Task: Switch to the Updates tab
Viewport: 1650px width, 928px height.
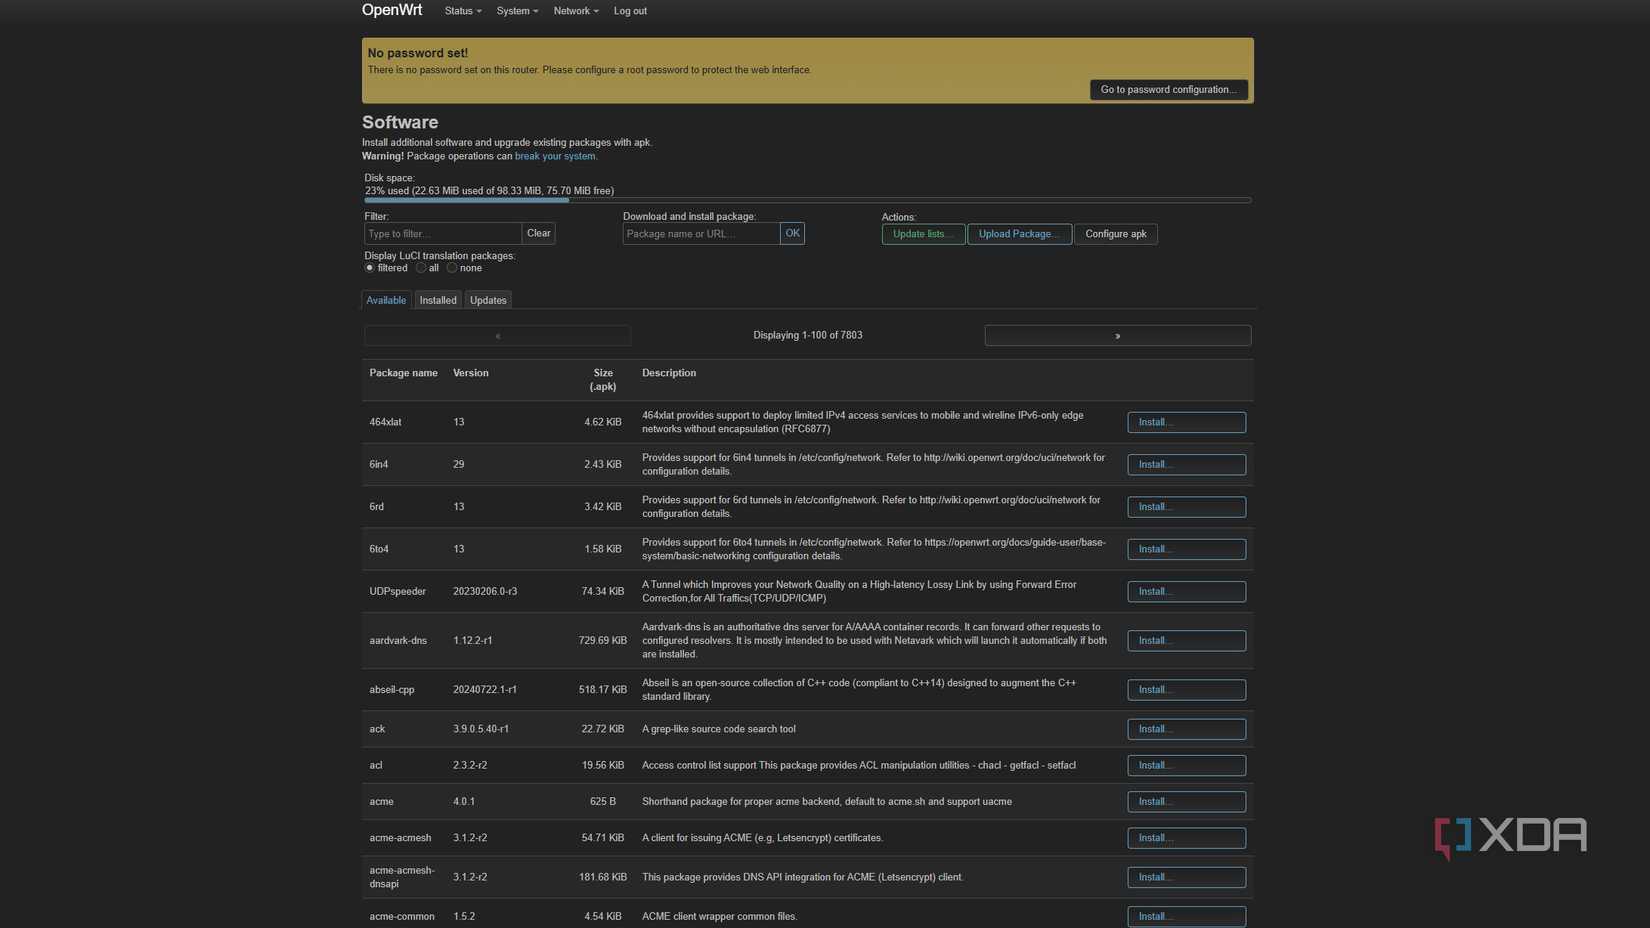Action: [x=488, y=300]
